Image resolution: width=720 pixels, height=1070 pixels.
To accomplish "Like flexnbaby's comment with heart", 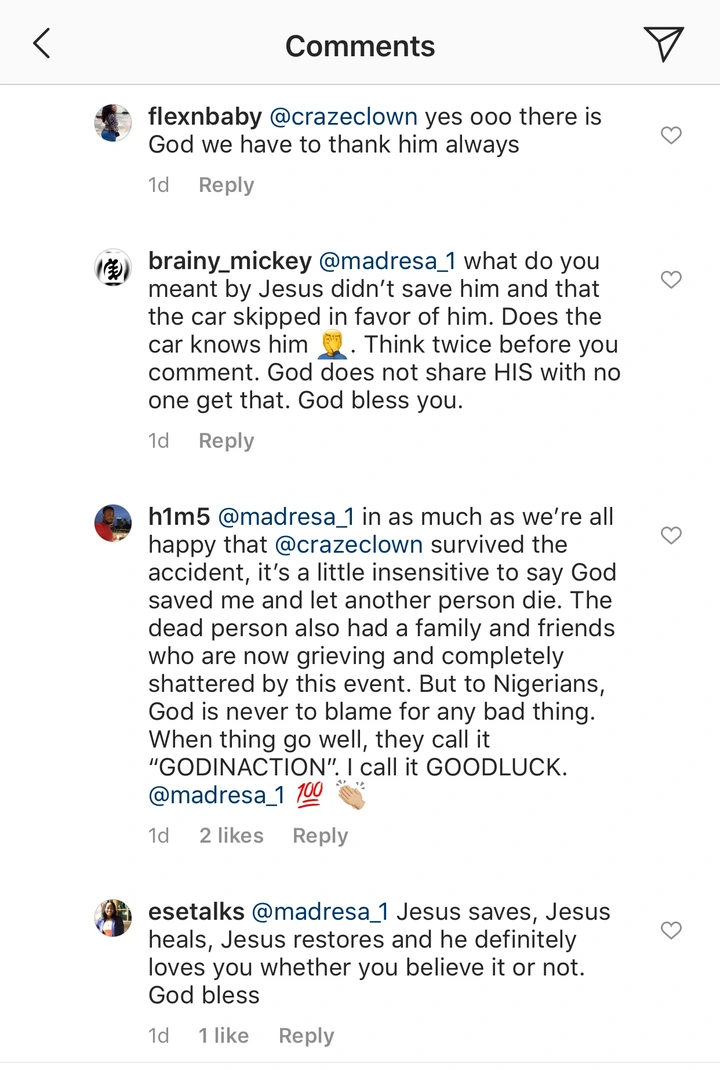I will [672, 135].
